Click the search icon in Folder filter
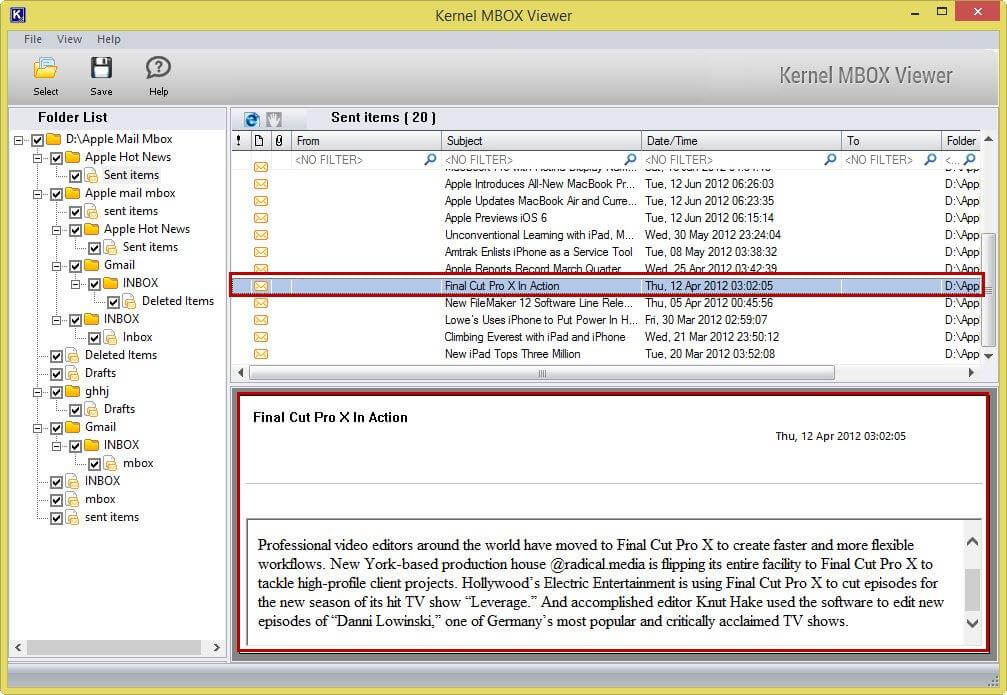The width and height of the screenshot is (1007, 695). pyautogui.click(x=970, y=159)
